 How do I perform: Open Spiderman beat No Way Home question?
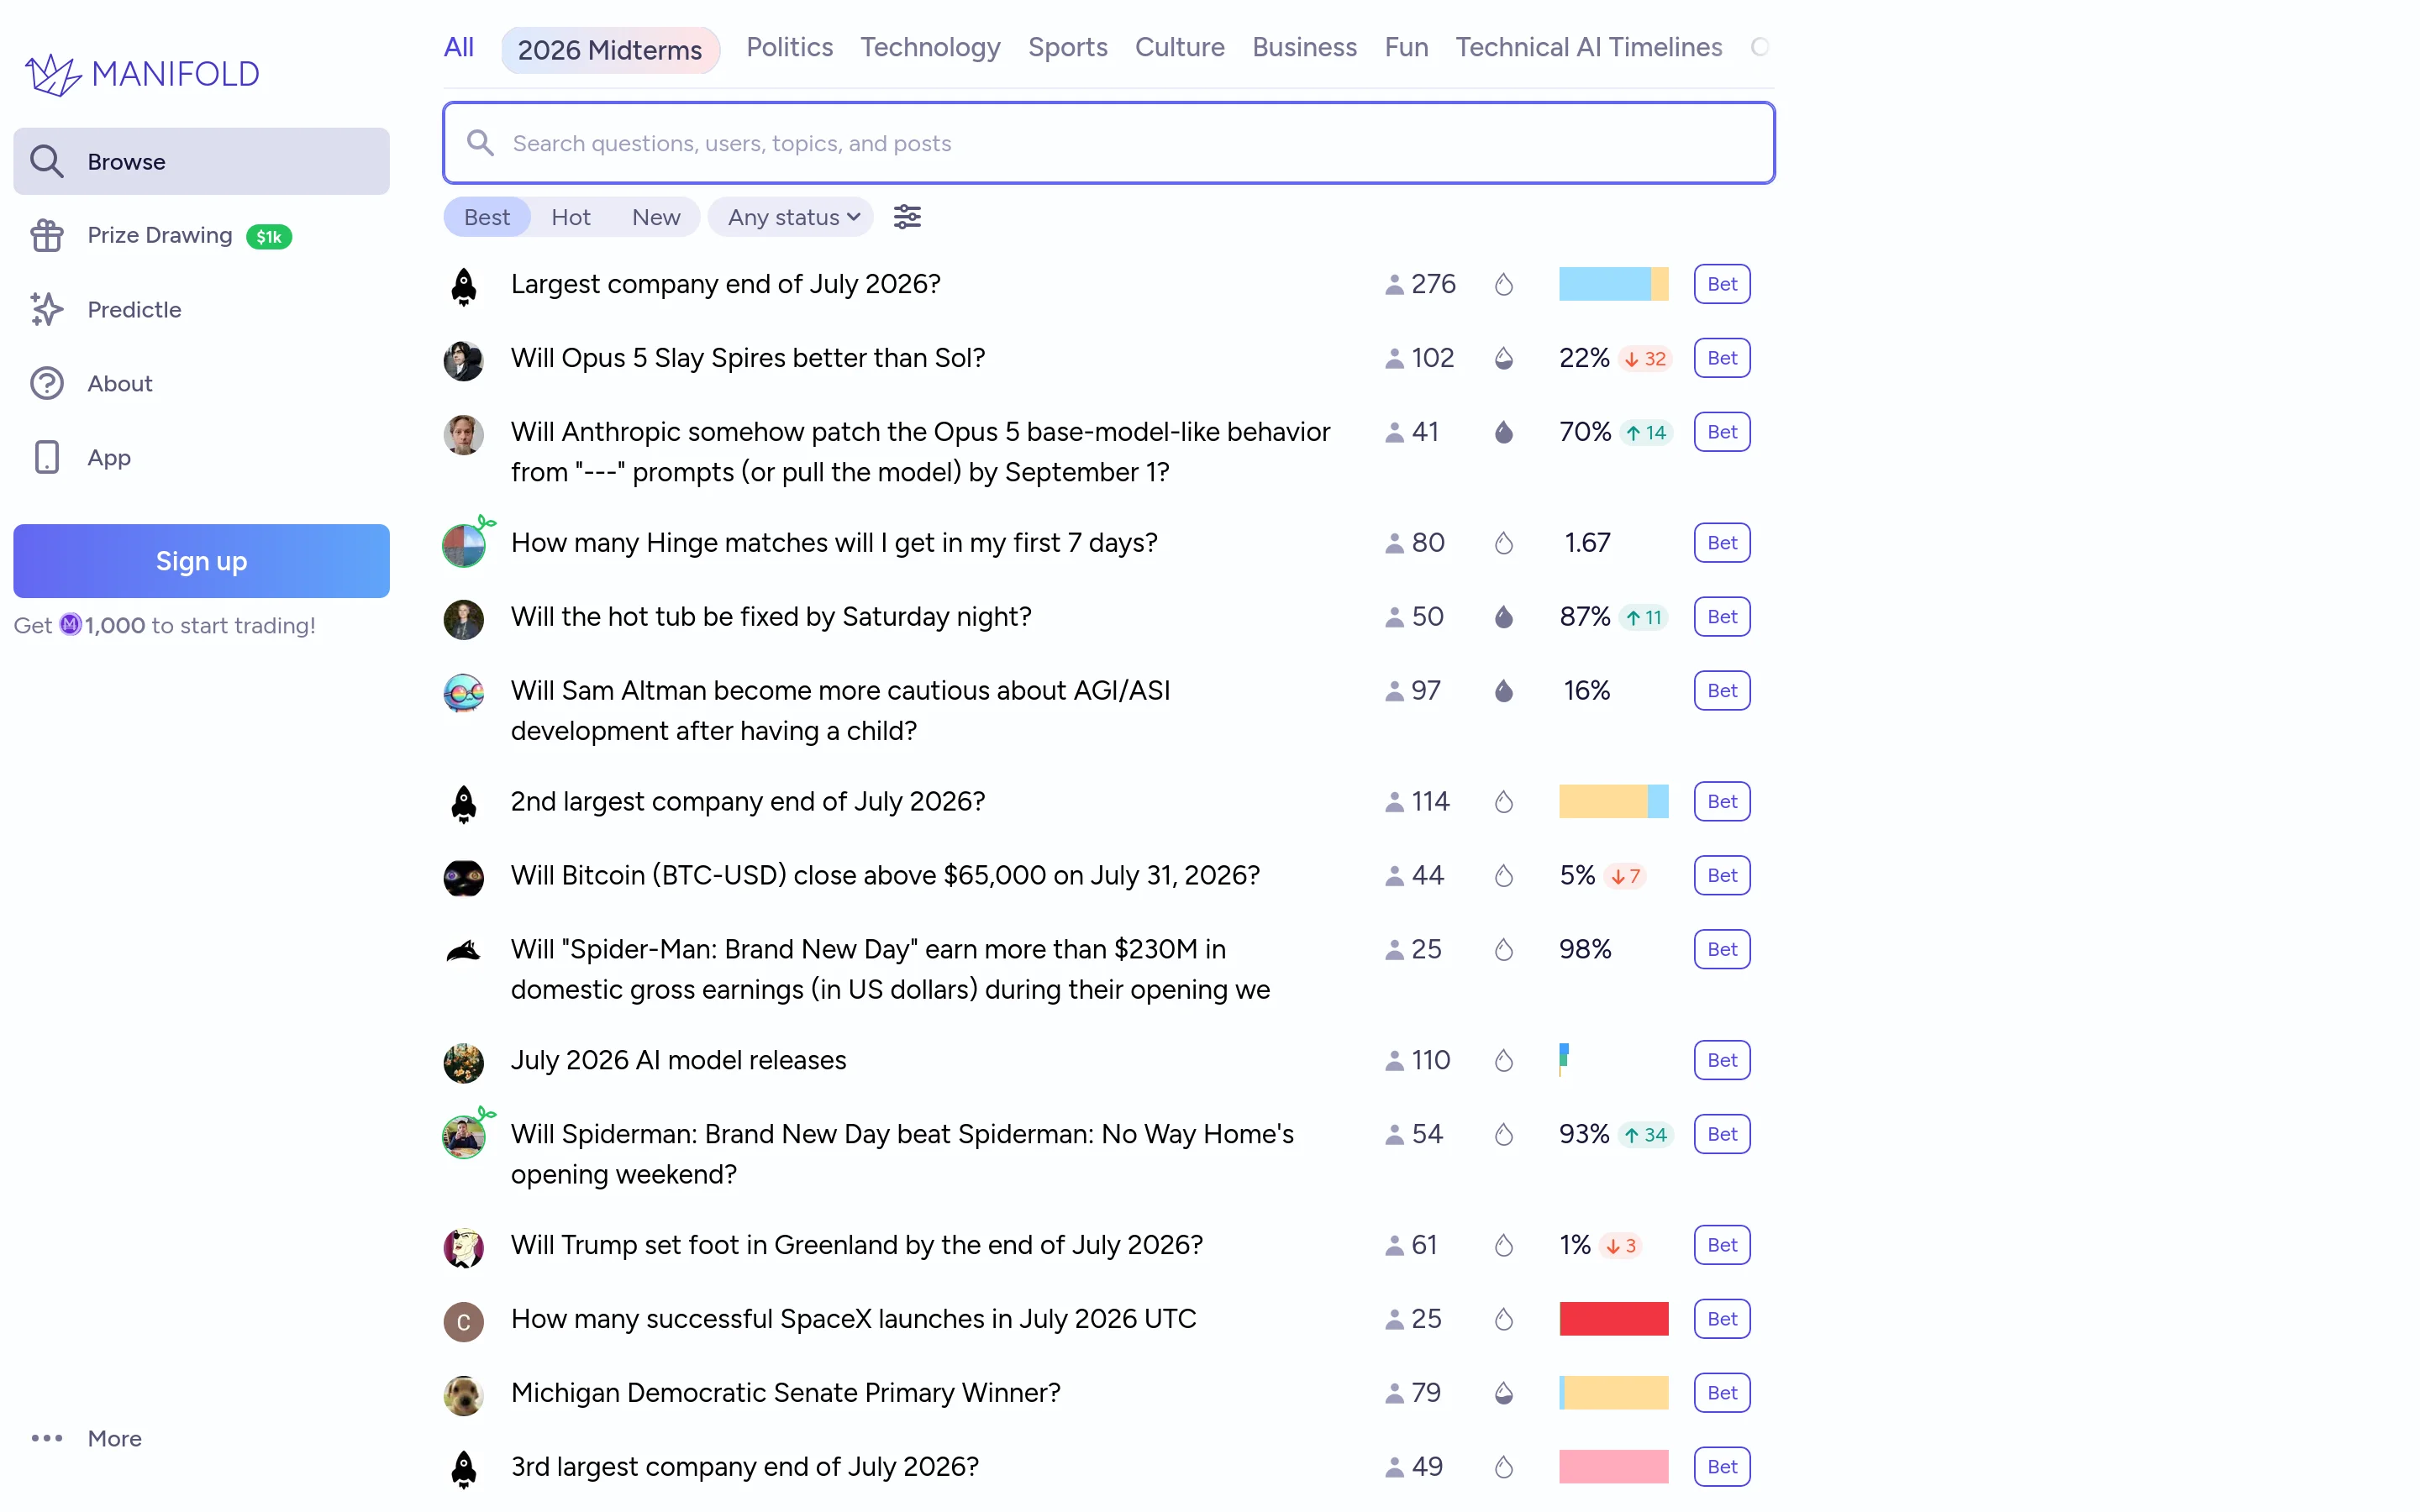point(902,1154)
